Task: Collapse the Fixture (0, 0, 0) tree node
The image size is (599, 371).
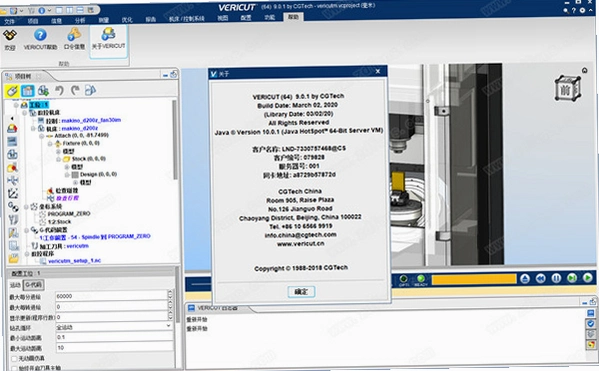Action: [50, 144]
